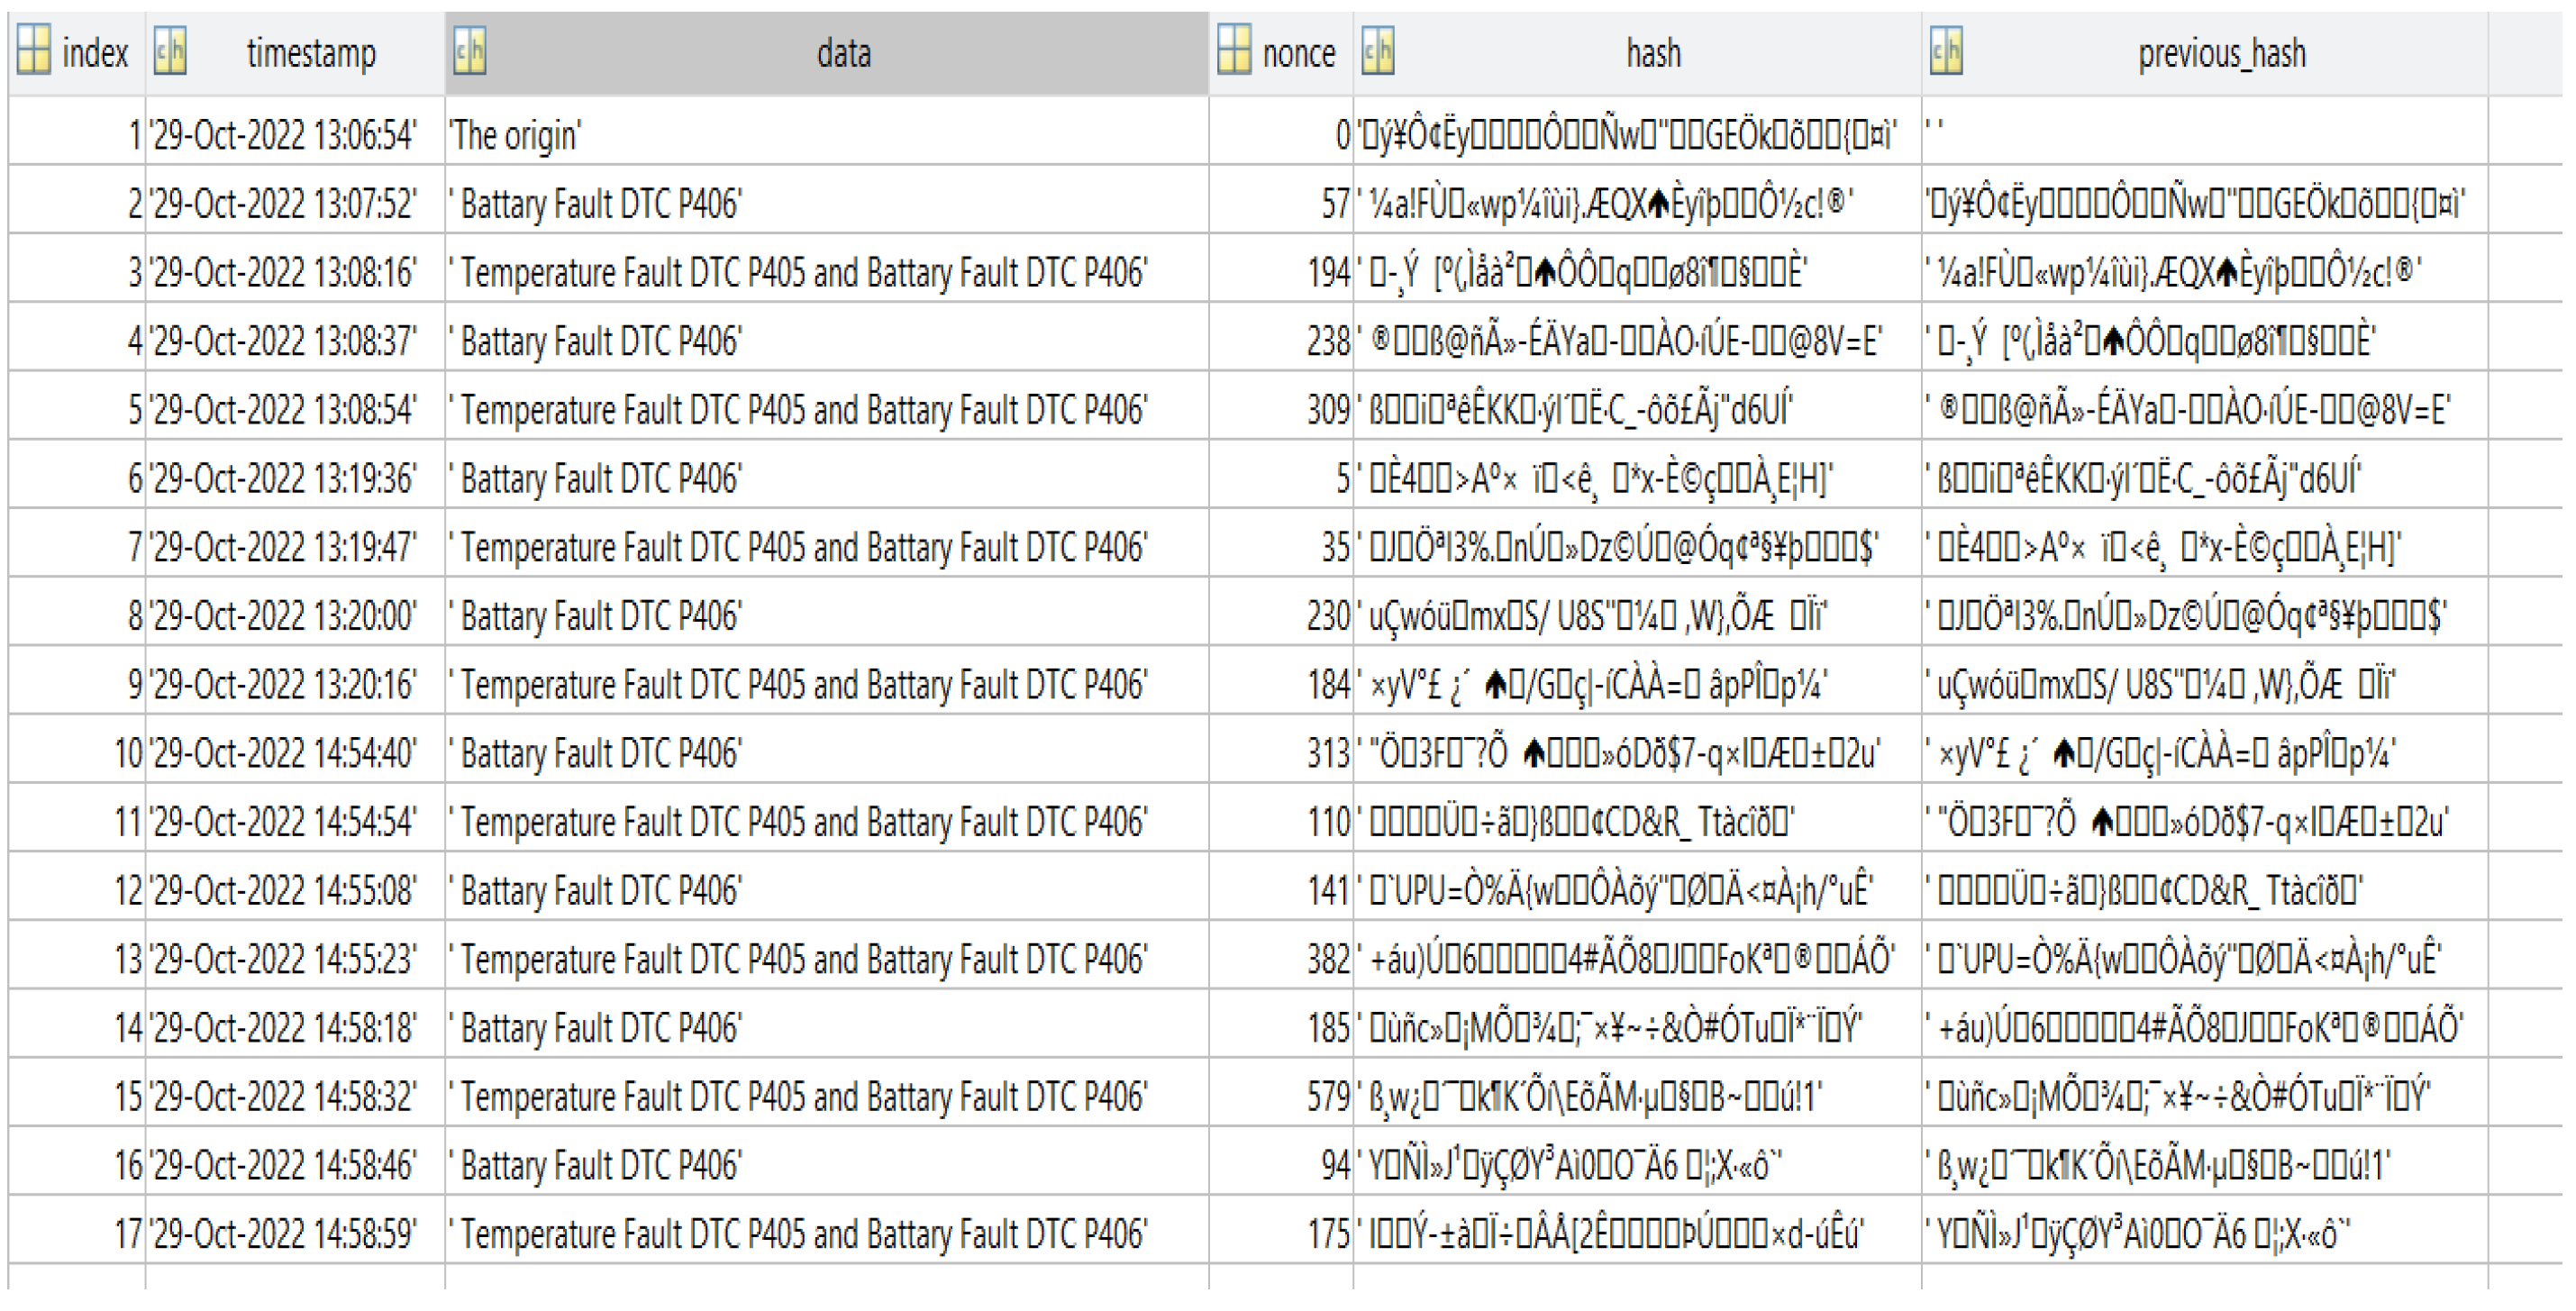This screenshot has width=2576, height=1311.
Task: Select nonce value 382 in row 13
Action: click(1328, 960)
